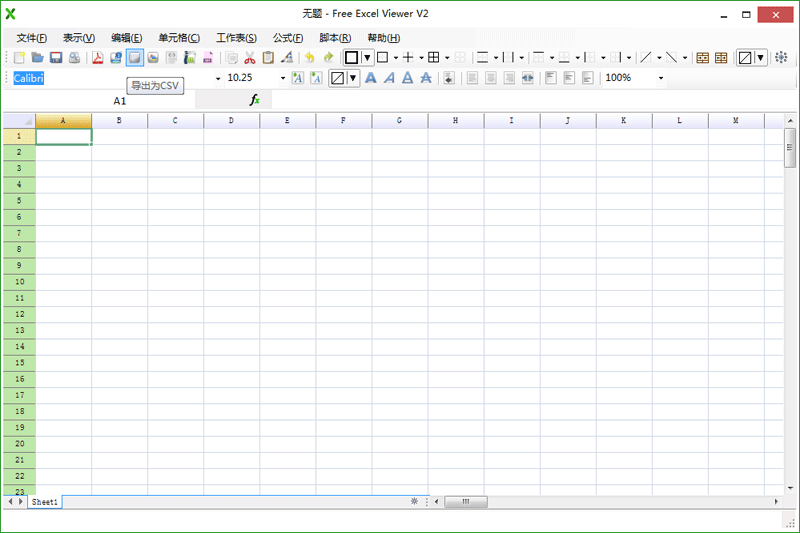
Task: Open the 表示(V) menu
Action: point(79,38)
